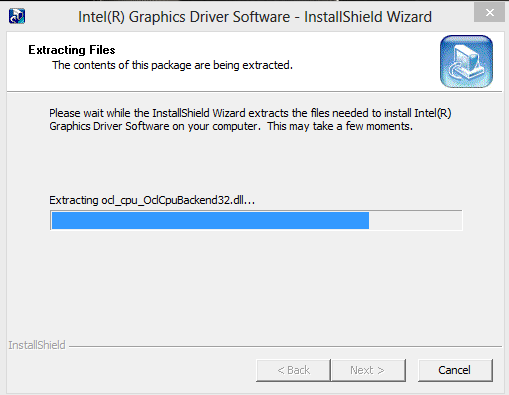The image size is (509, 395).
Task: Click the InstallShield brand label
Action: coord(37,345)
